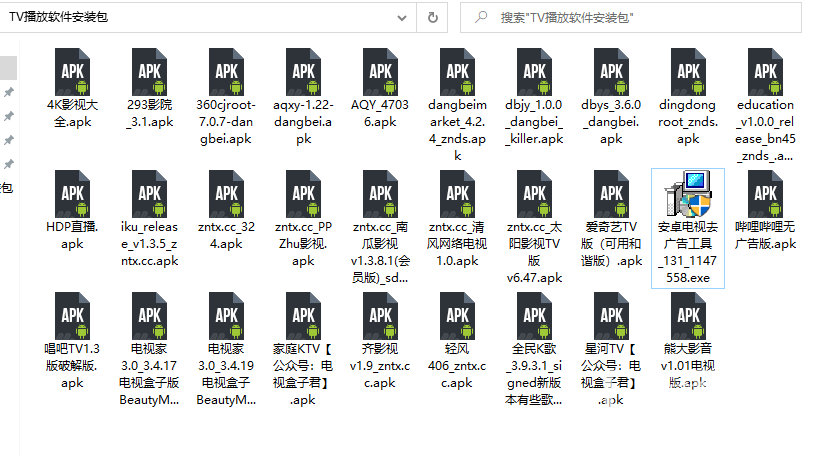Click the label 哔哩哔哩无广告版.apk
The image size is (813, 455).
(x=765, y=235)
